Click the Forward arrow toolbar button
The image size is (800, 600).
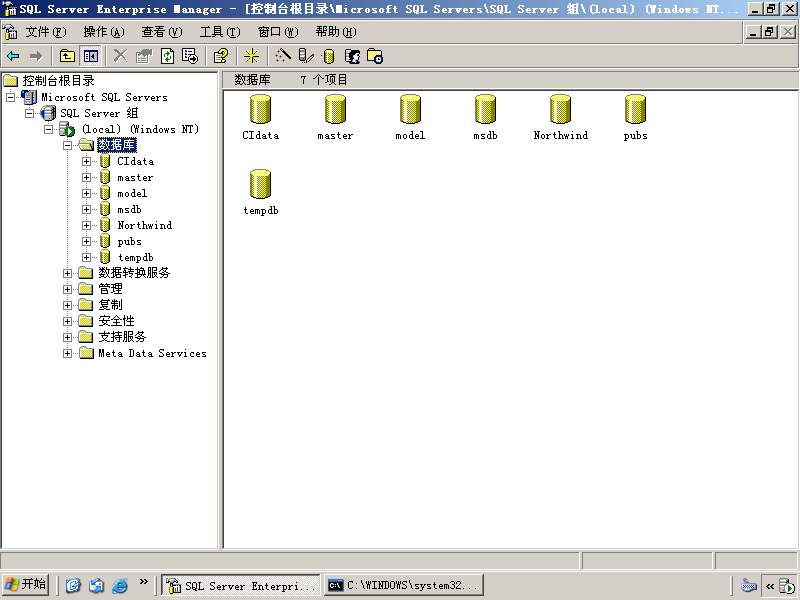[x=36, y=56]
